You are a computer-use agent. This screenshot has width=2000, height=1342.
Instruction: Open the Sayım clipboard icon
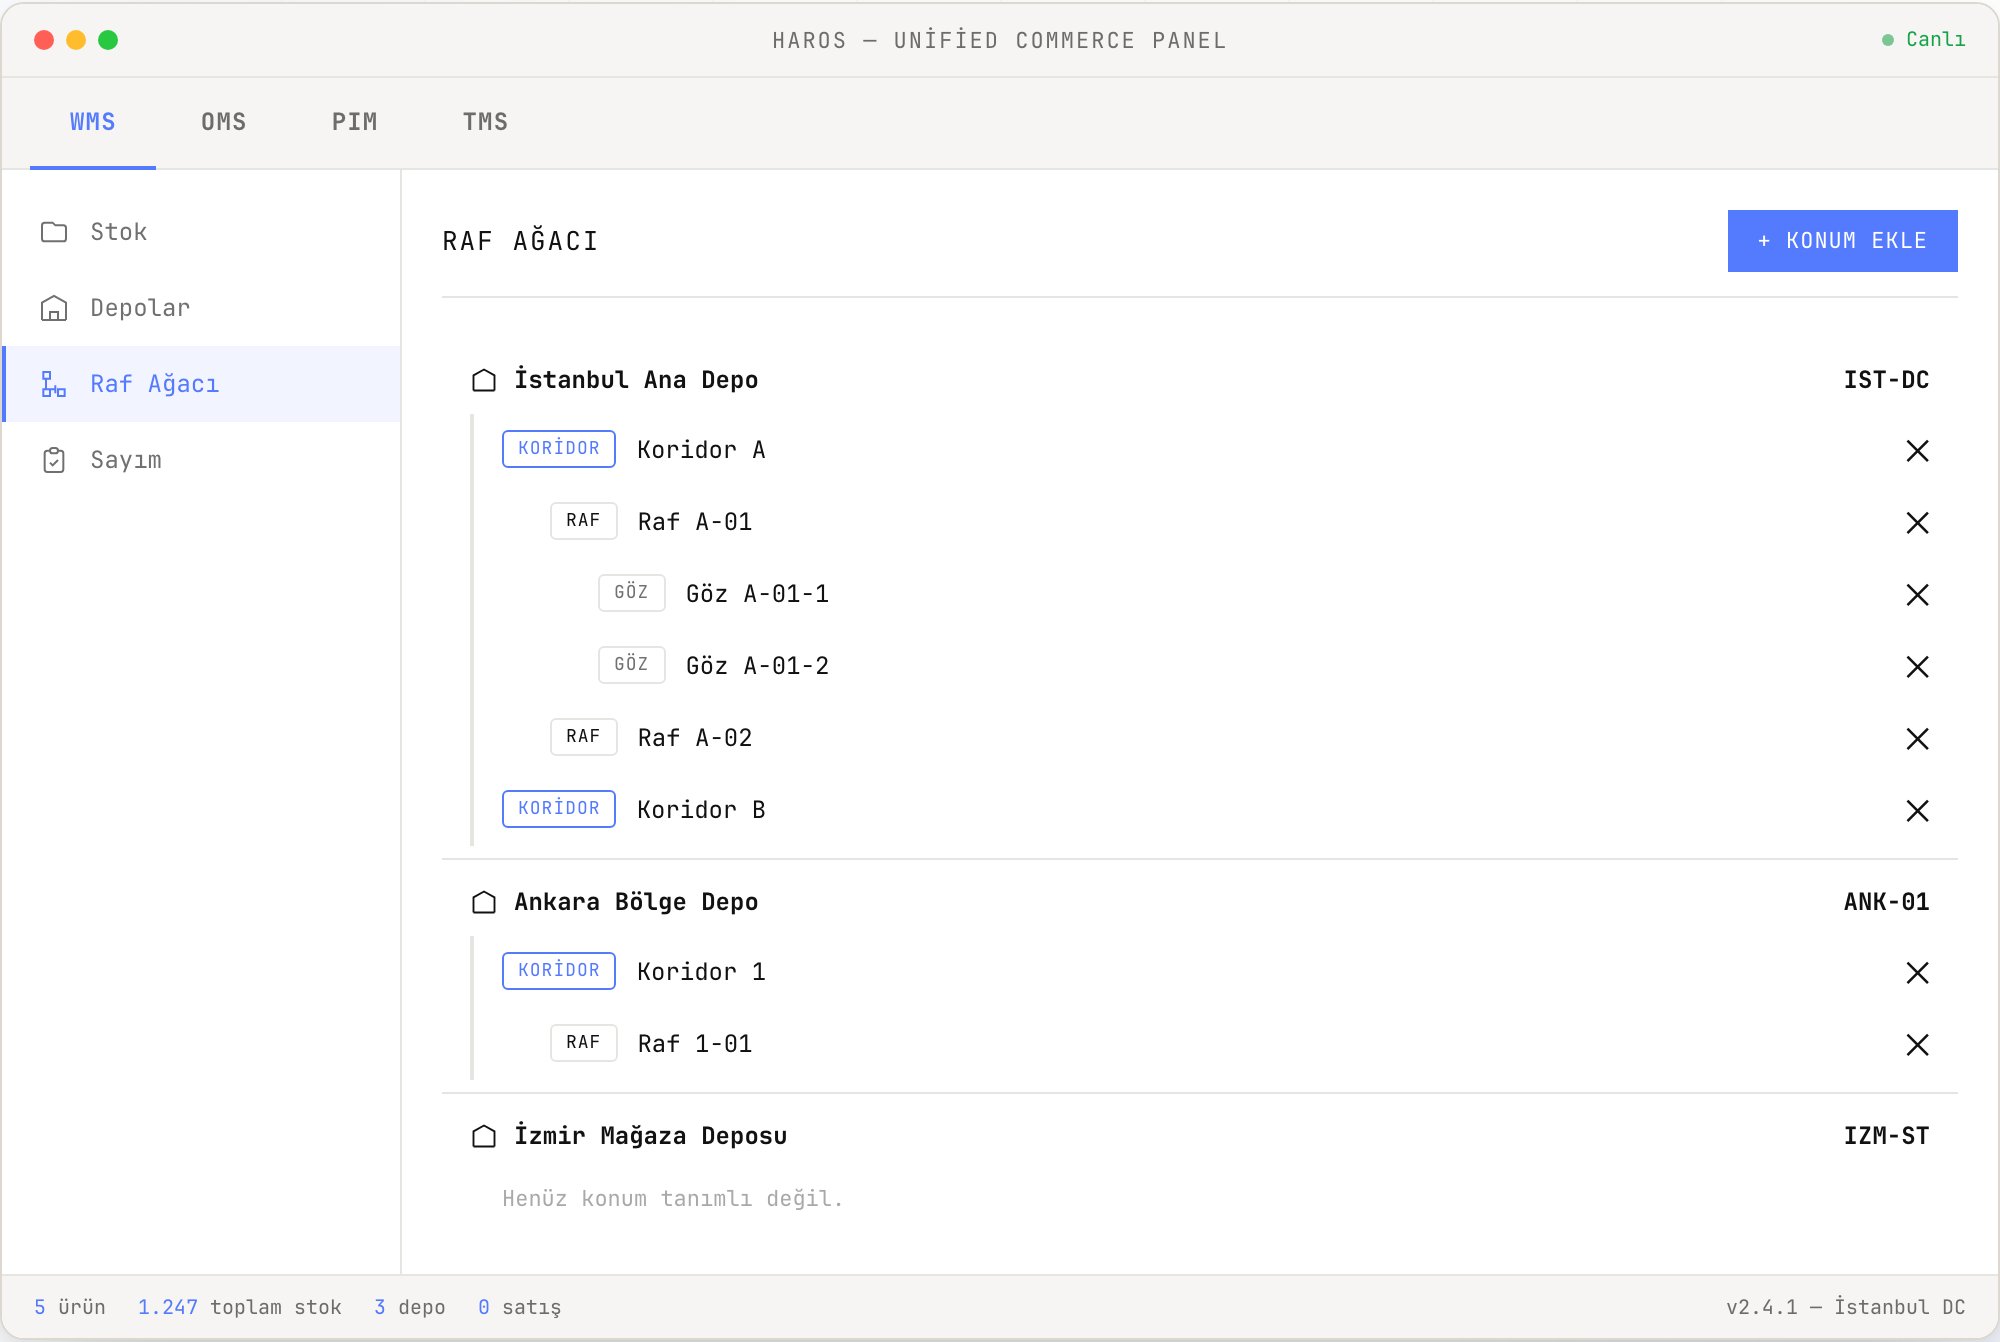point(54,460)
